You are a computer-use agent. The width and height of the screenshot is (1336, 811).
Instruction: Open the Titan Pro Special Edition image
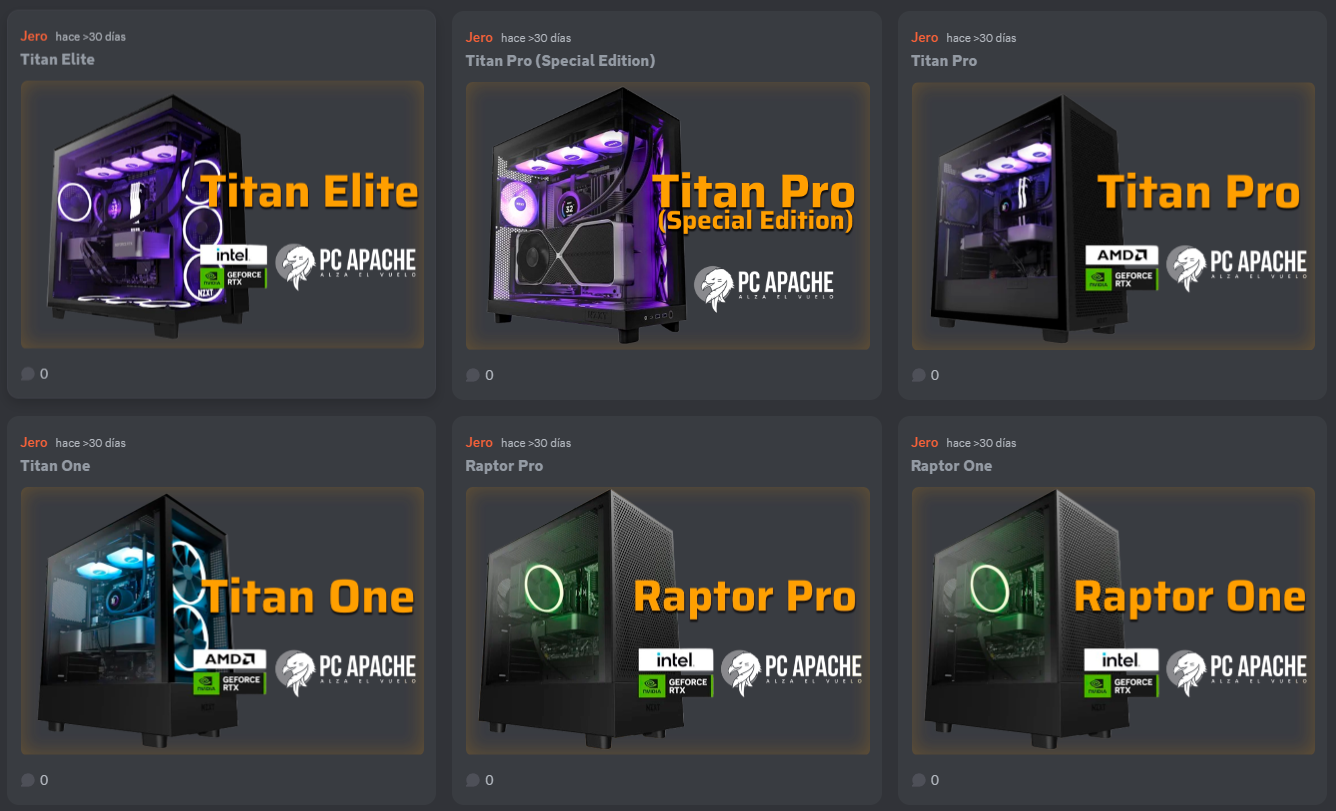pos(668,216)
